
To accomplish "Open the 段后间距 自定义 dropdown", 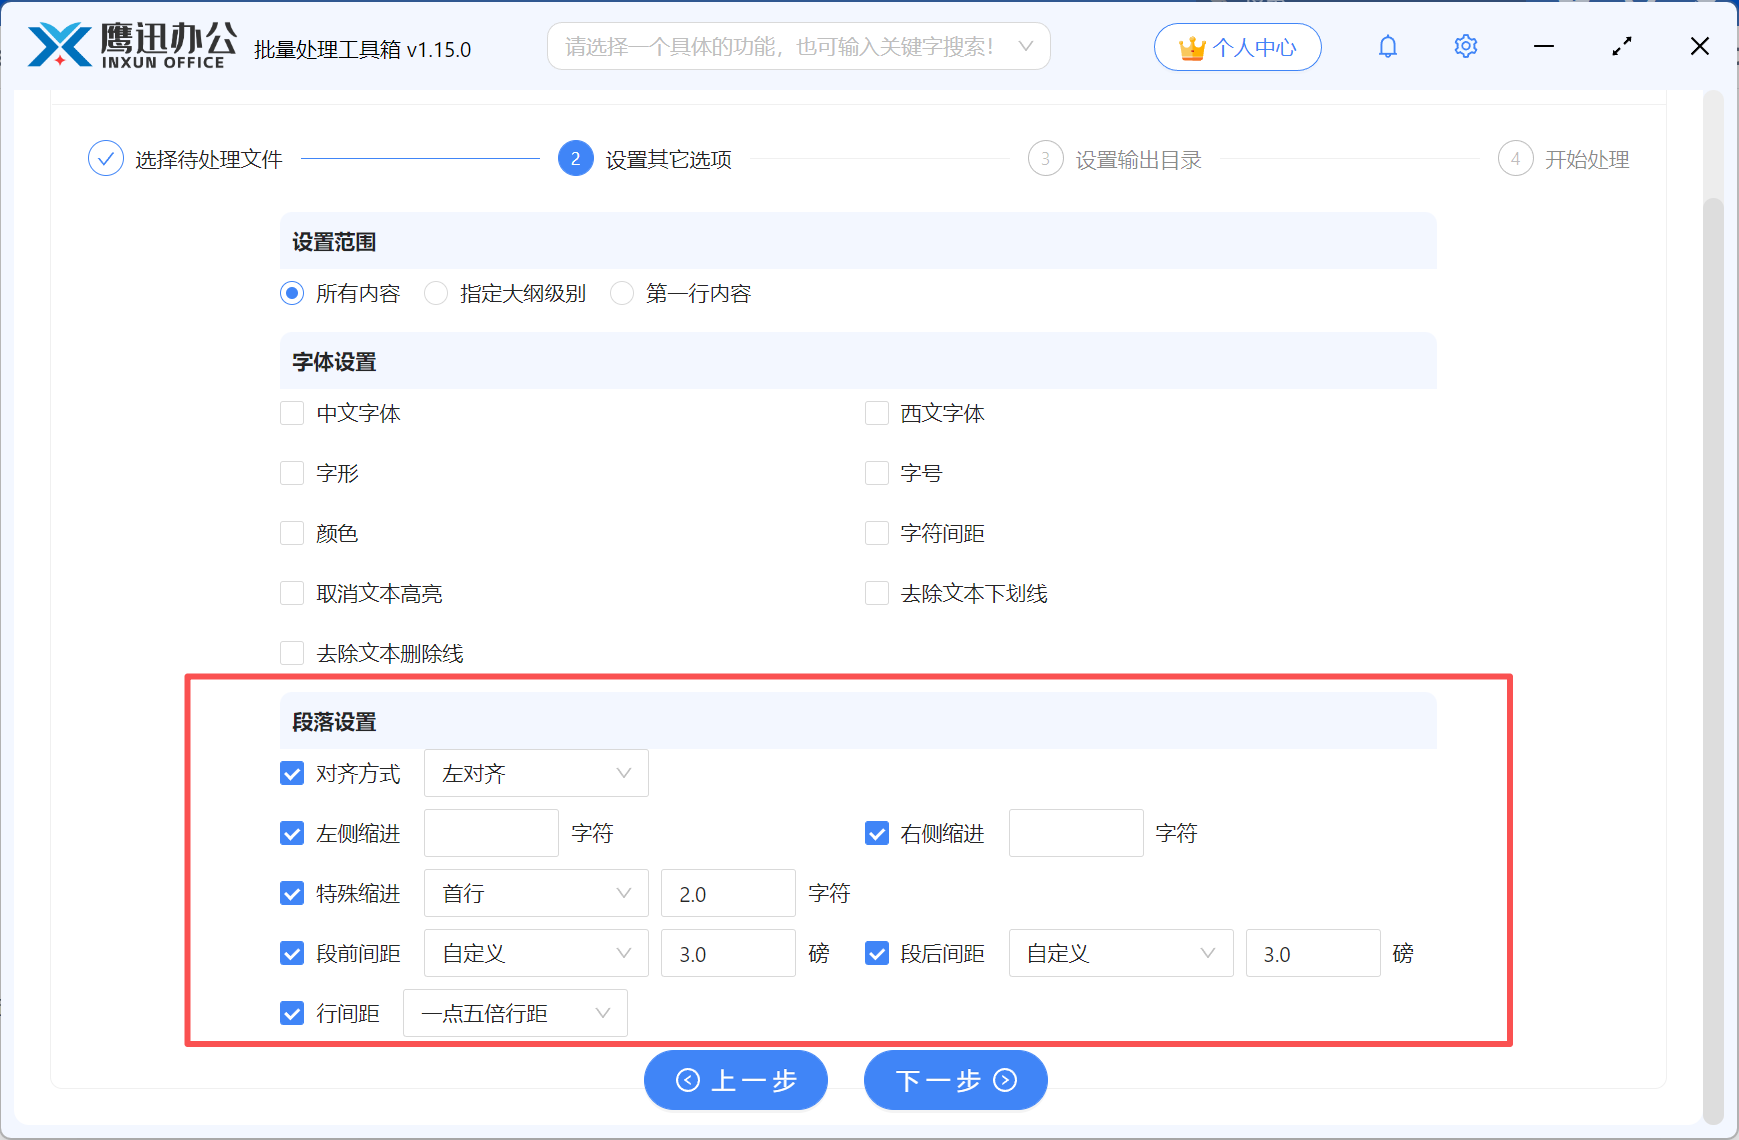I will pos(1121,953).
